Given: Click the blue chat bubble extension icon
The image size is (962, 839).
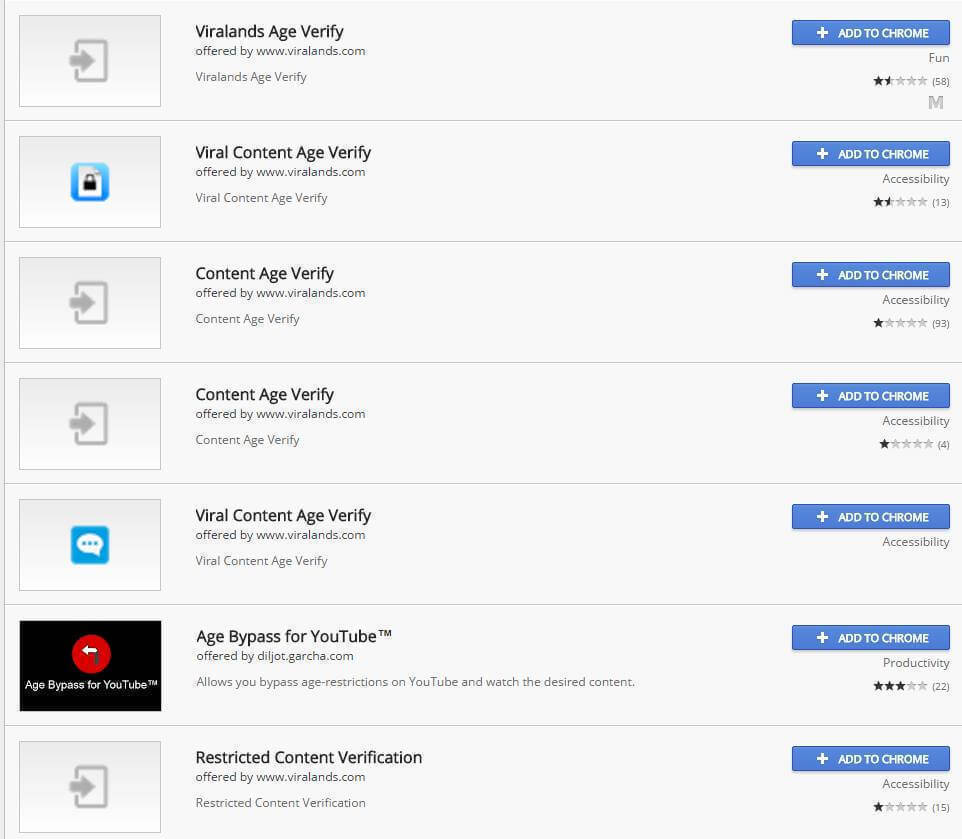Looking at the screenshot, I should (90, 545).
